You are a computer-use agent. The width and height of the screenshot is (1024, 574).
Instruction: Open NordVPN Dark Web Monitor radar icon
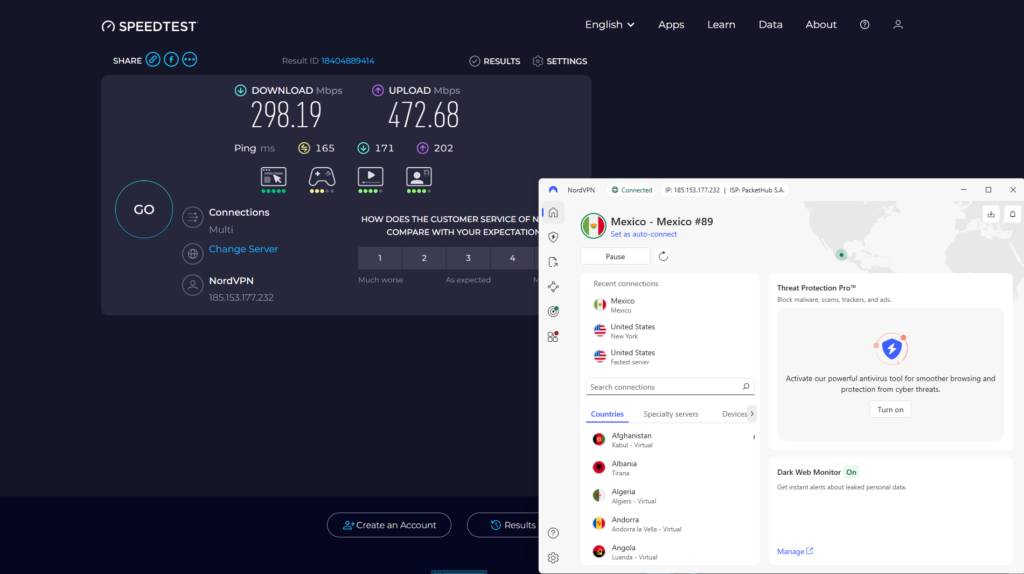pyautogui.click(x=553, y=311)
